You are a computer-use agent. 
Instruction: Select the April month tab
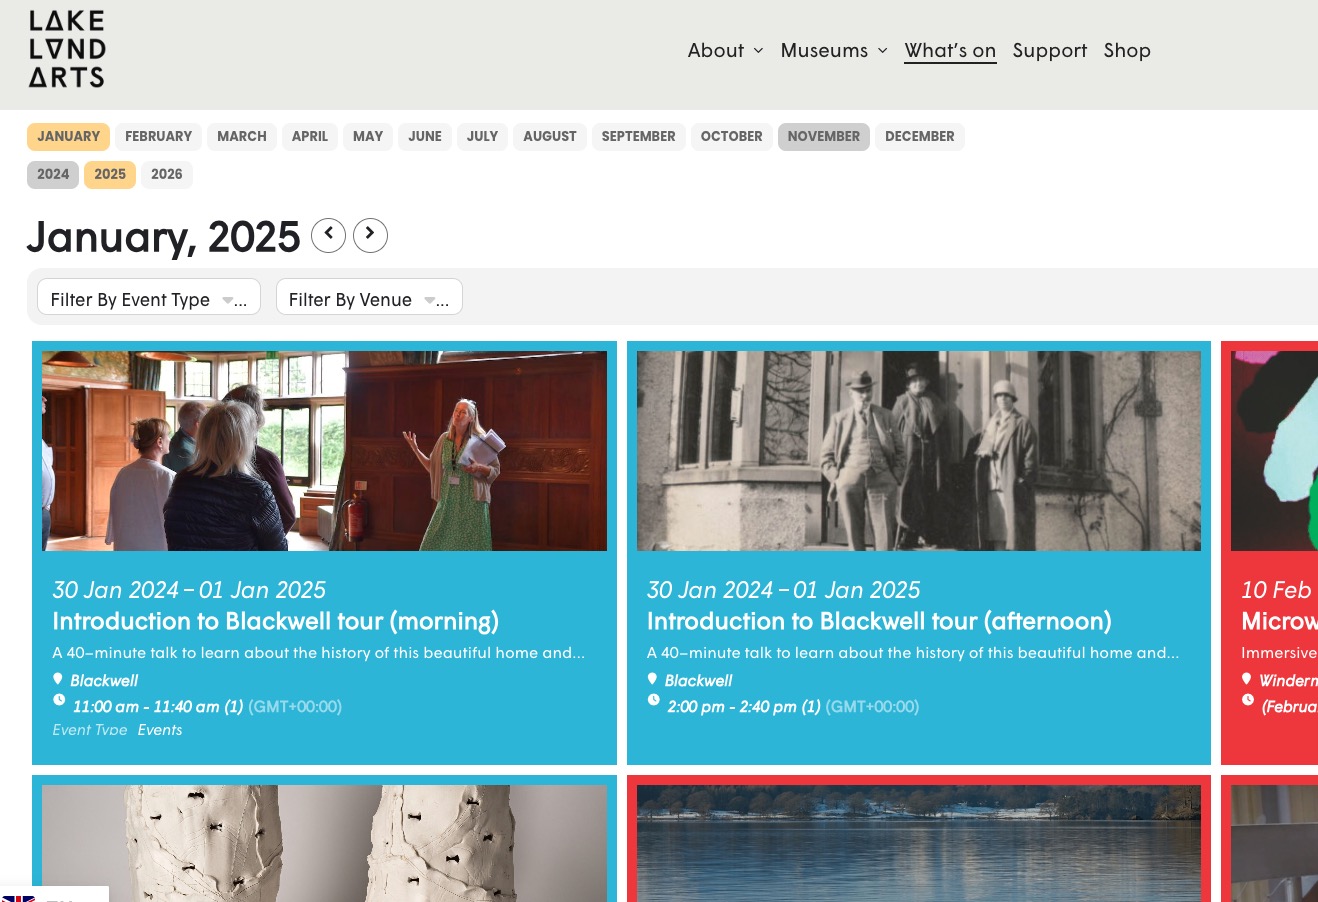[310, 137]
